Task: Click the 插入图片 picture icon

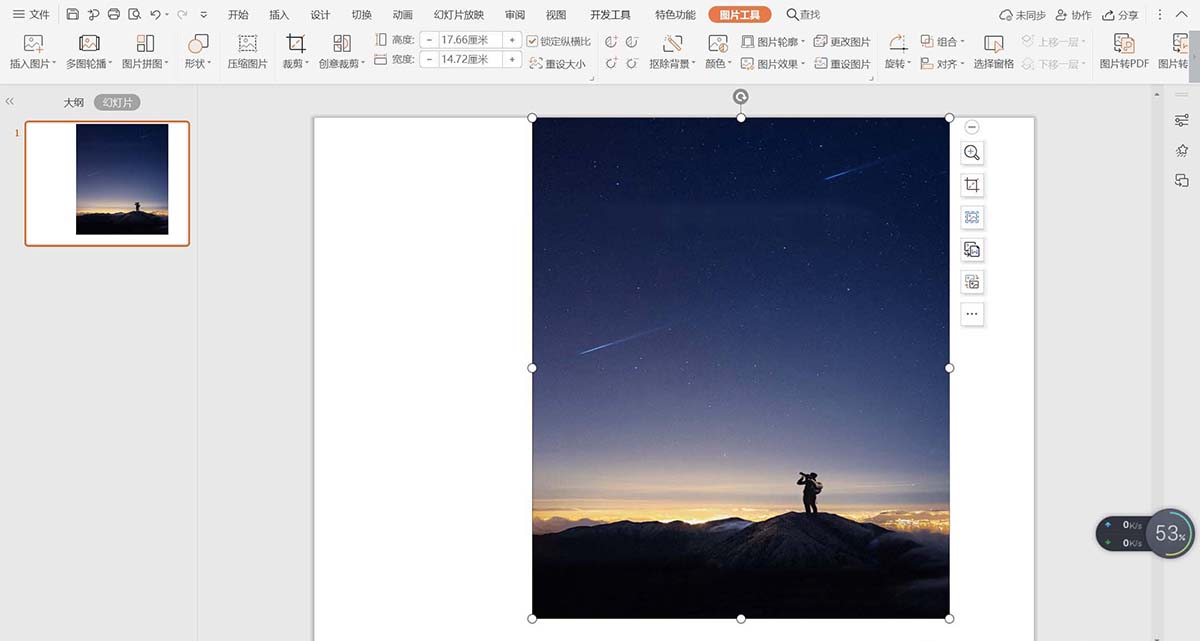Action: pyautogui.click(x=33, y=43)
